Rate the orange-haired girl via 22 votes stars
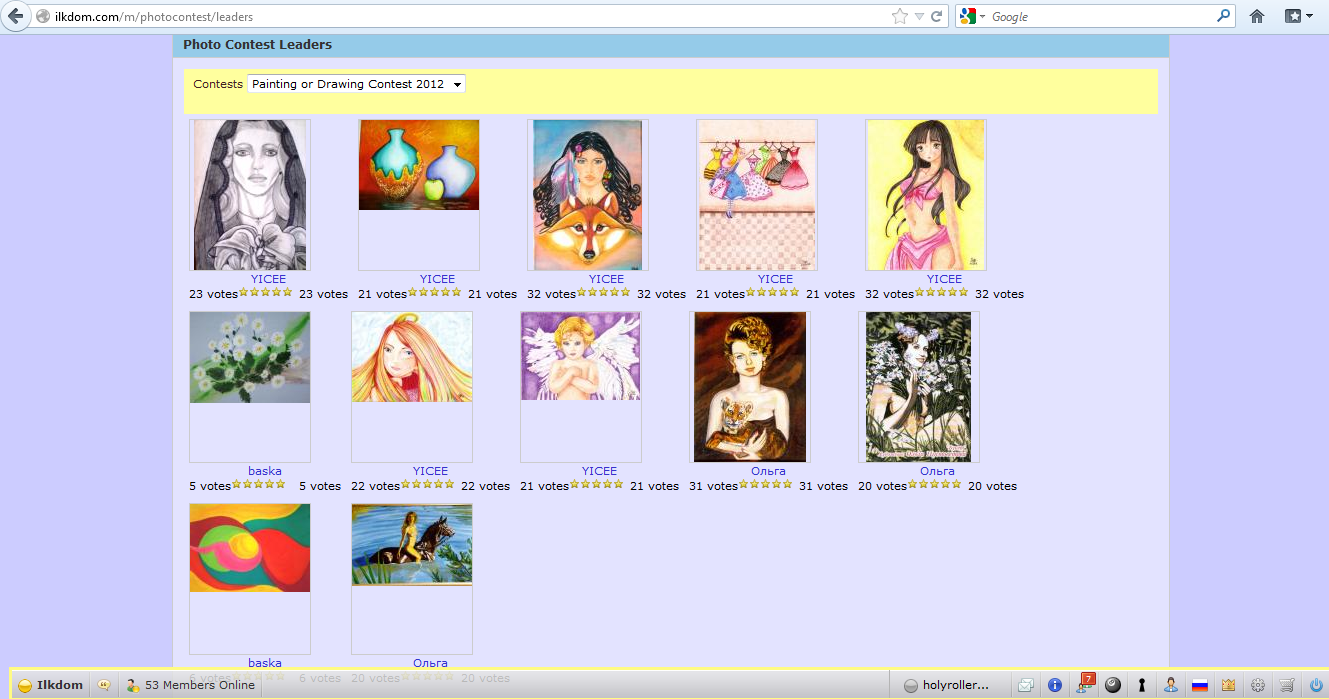 tap(427, 484)
